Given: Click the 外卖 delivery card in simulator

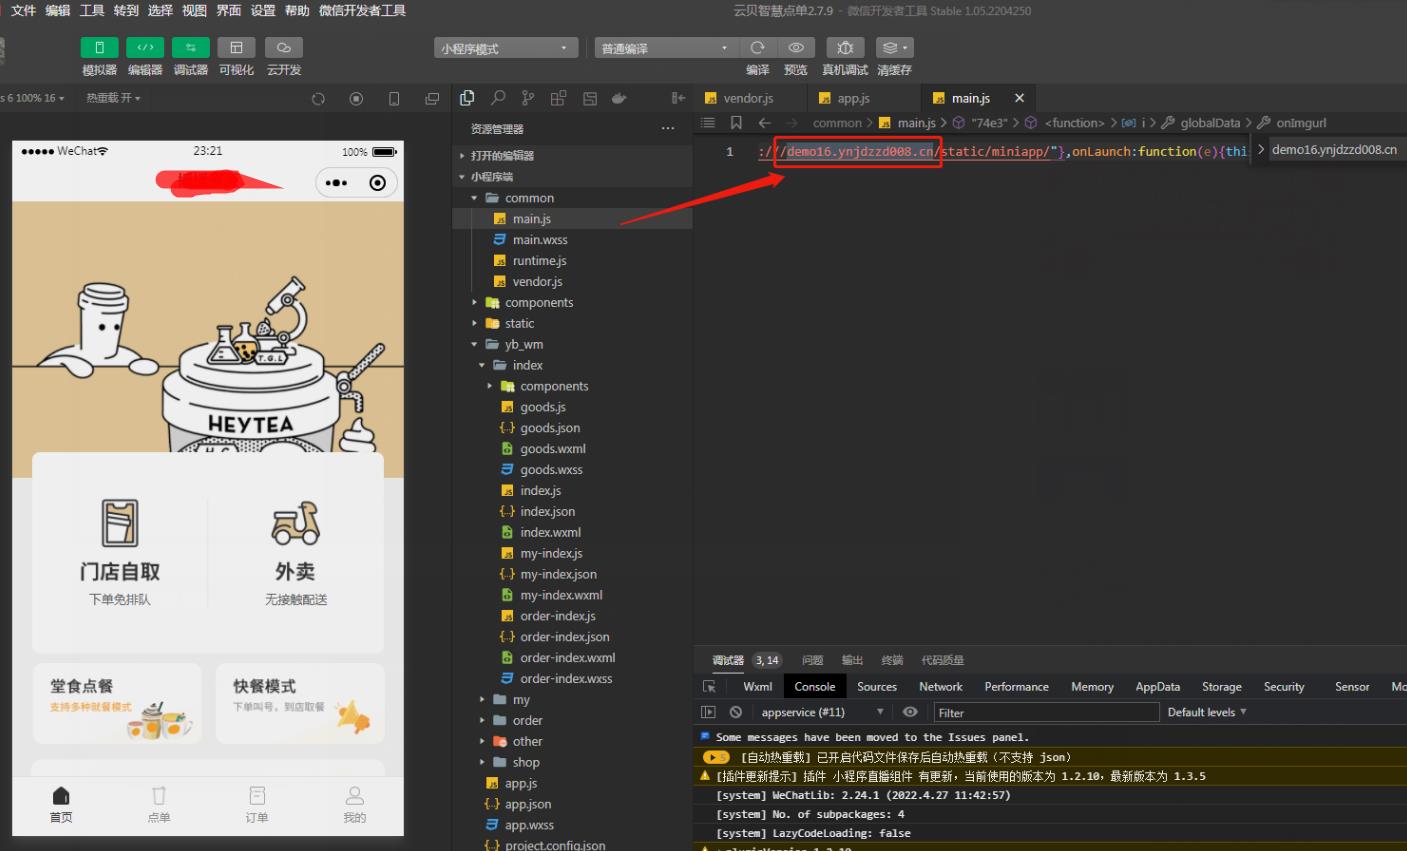Looking at the screenshot, I should [x=295, y=552].
